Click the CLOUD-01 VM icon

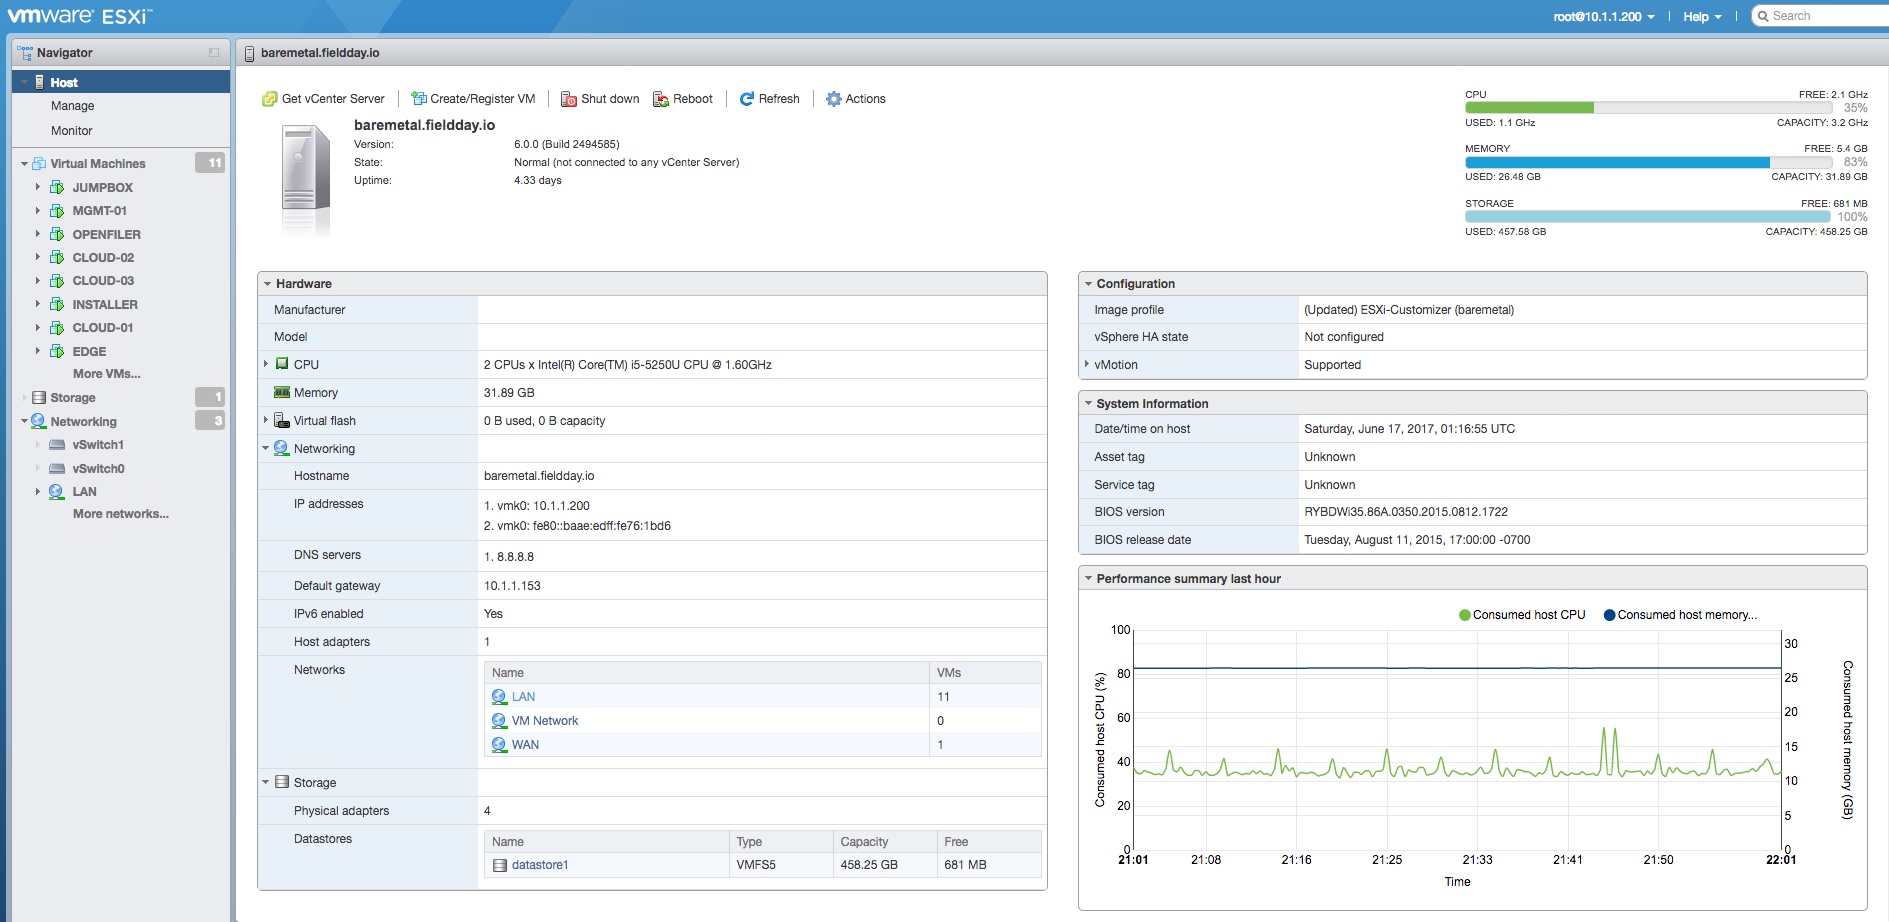(x=57, y=328)
